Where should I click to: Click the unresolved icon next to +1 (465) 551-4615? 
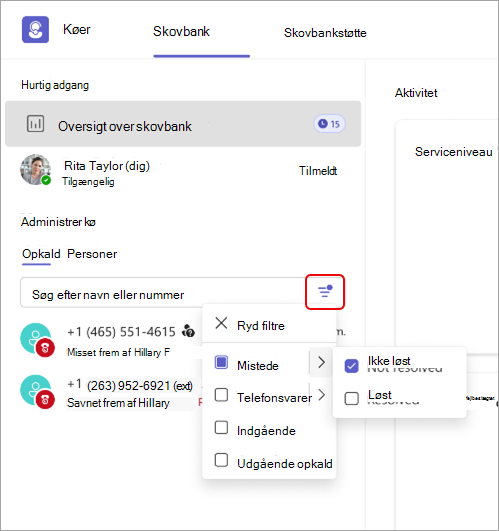click(x=189, y=331)
